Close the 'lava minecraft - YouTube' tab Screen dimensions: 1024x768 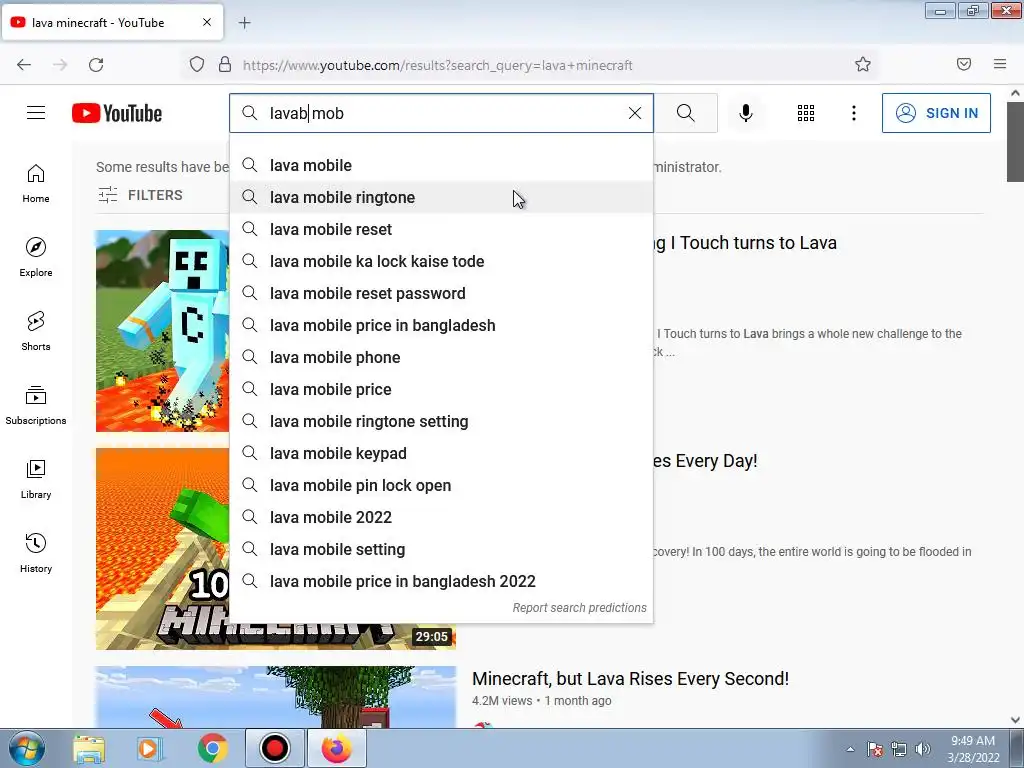point(207,22)
